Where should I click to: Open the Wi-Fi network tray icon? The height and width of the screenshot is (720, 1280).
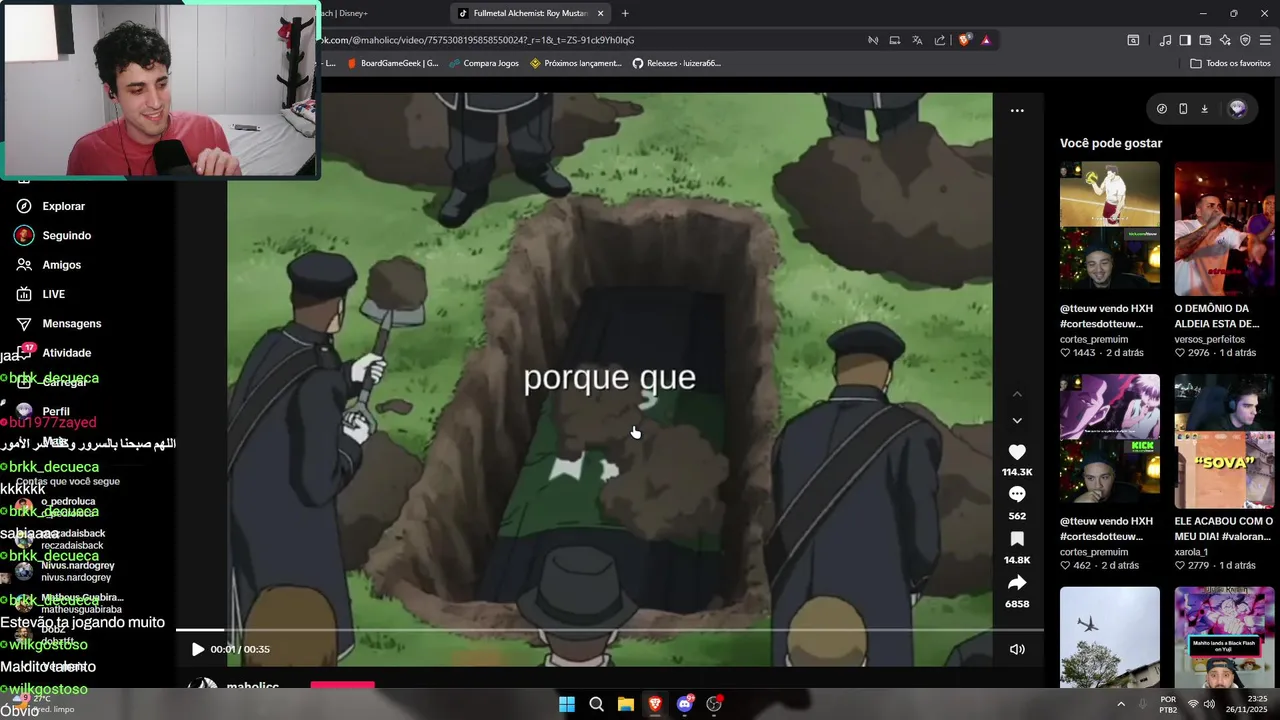click(x=1193, y=704)
